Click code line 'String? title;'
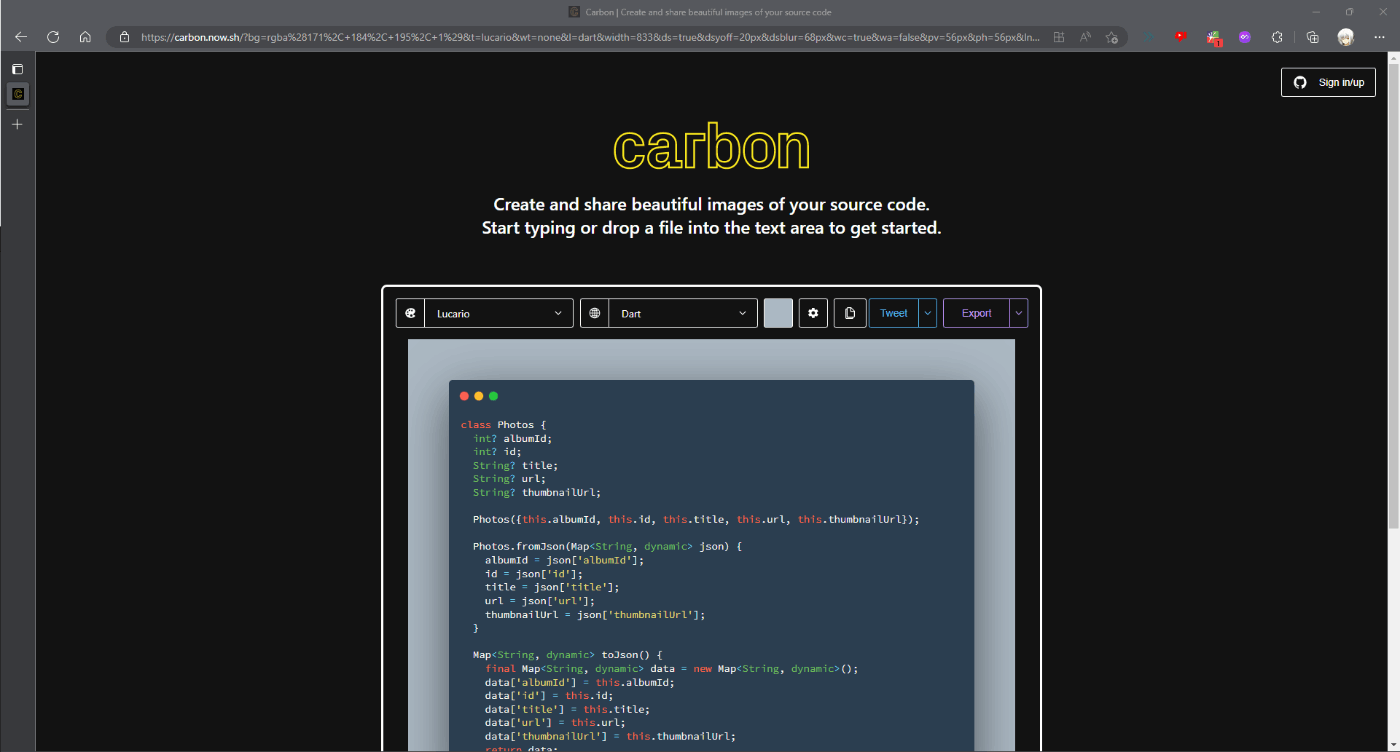This screenshot has height=752, width=1400. point(516,465)
